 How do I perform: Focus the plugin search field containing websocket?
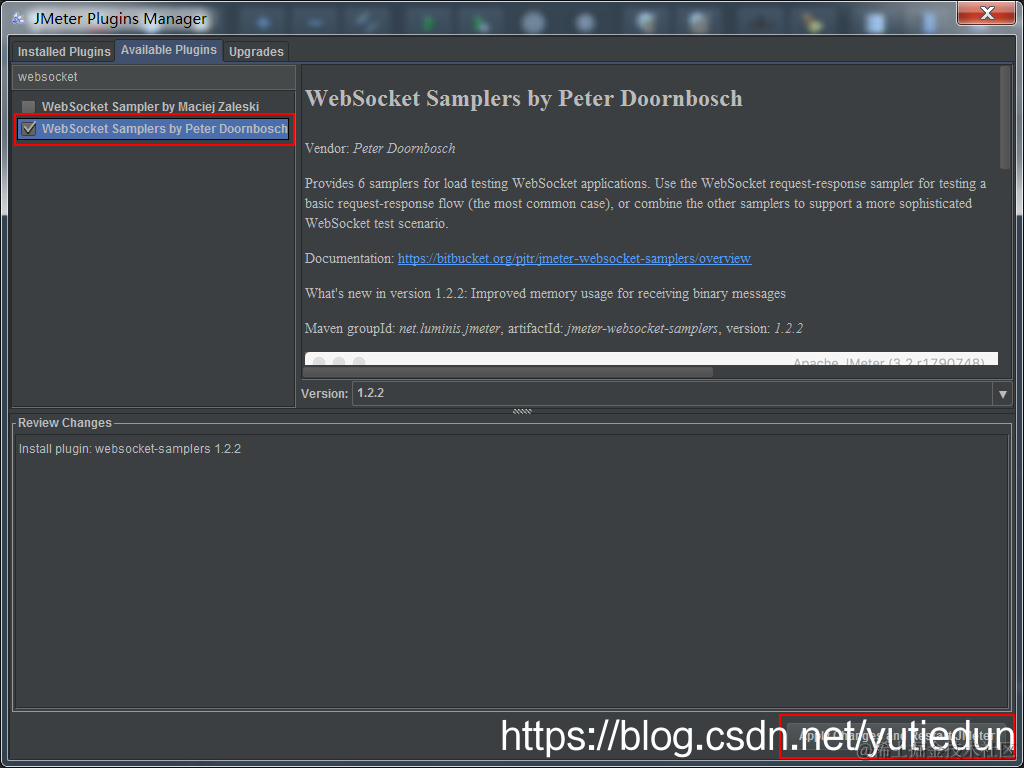pos(154,77)
